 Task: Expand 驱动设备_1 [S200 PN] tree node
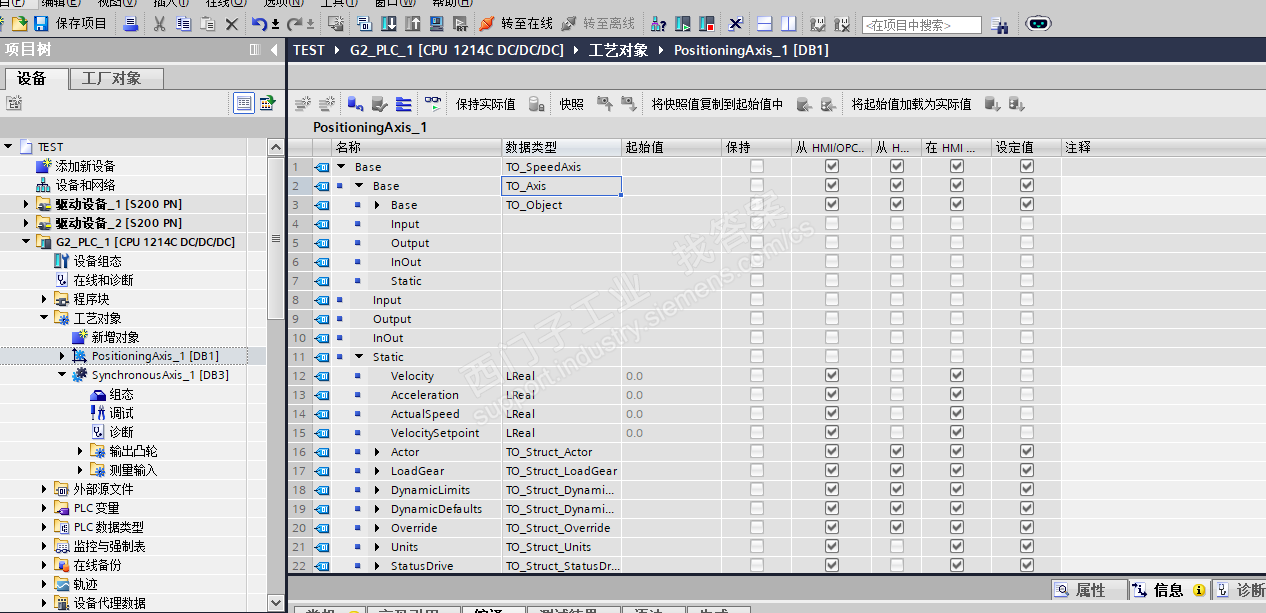click(26, 204)
